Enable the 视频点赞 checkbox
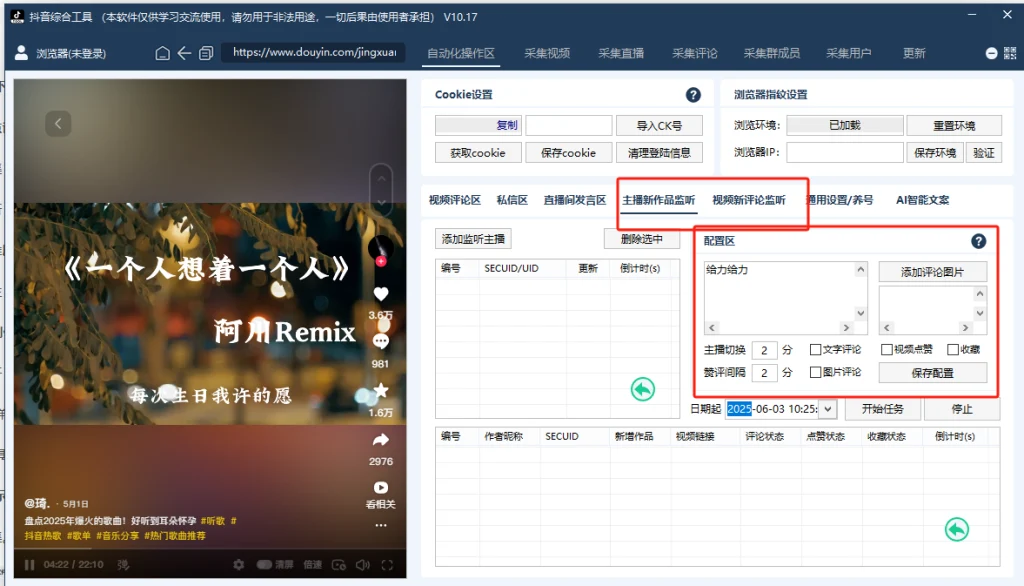 click(886, 350)
